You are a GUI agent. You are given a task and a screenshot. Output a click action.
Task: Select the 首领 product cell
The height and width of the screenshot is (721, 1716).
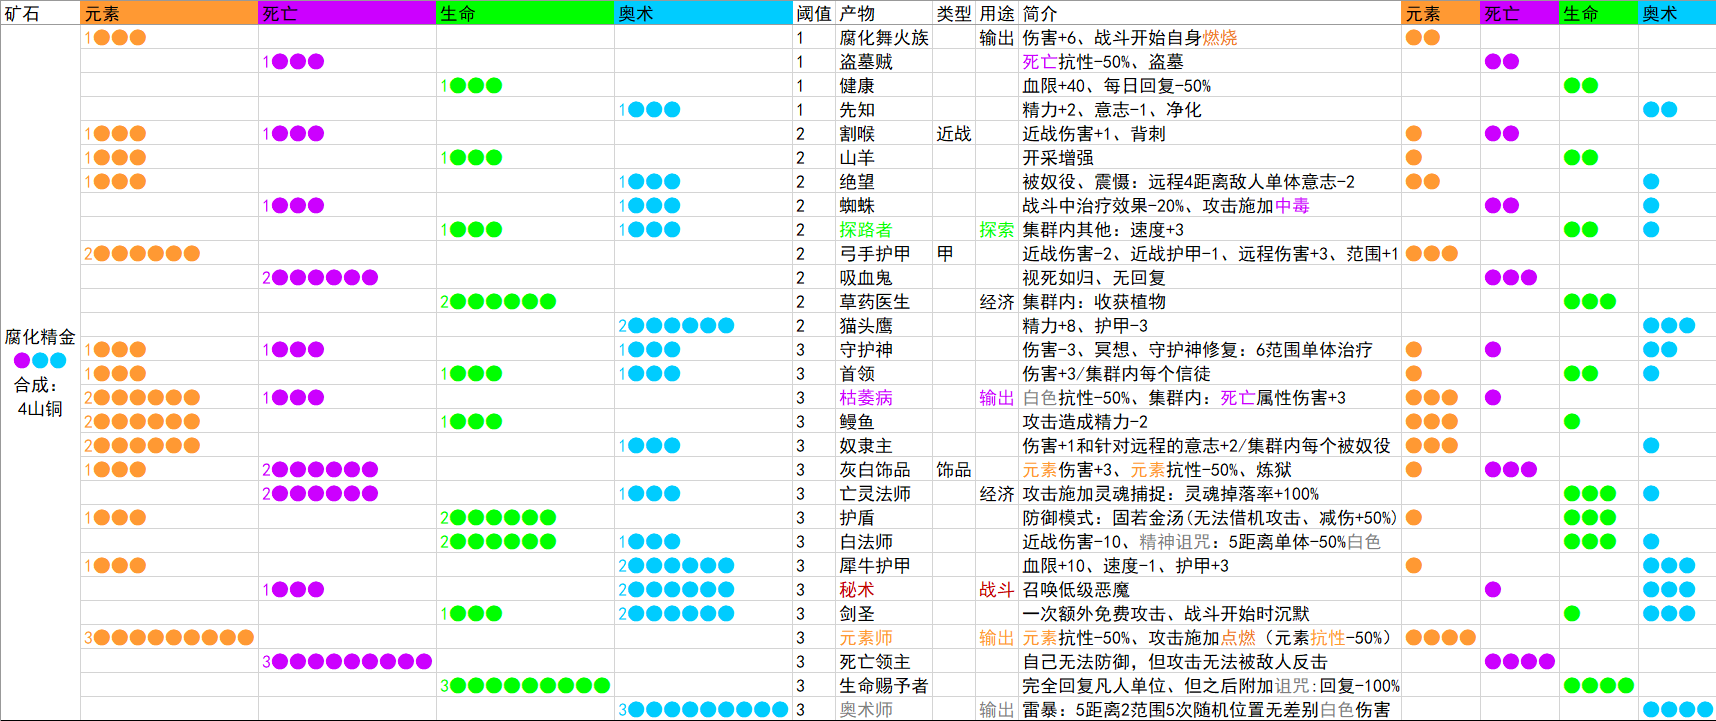click(x=884, y=373)
